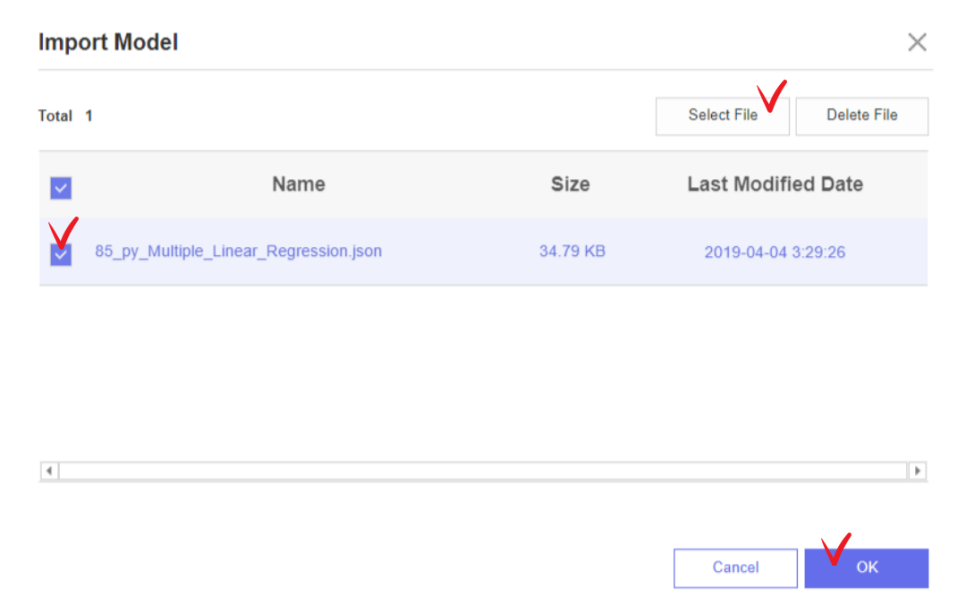The height and width of the screenshot is (606, 966).
Task: Cancel the model import
Action: coord(735,568)
